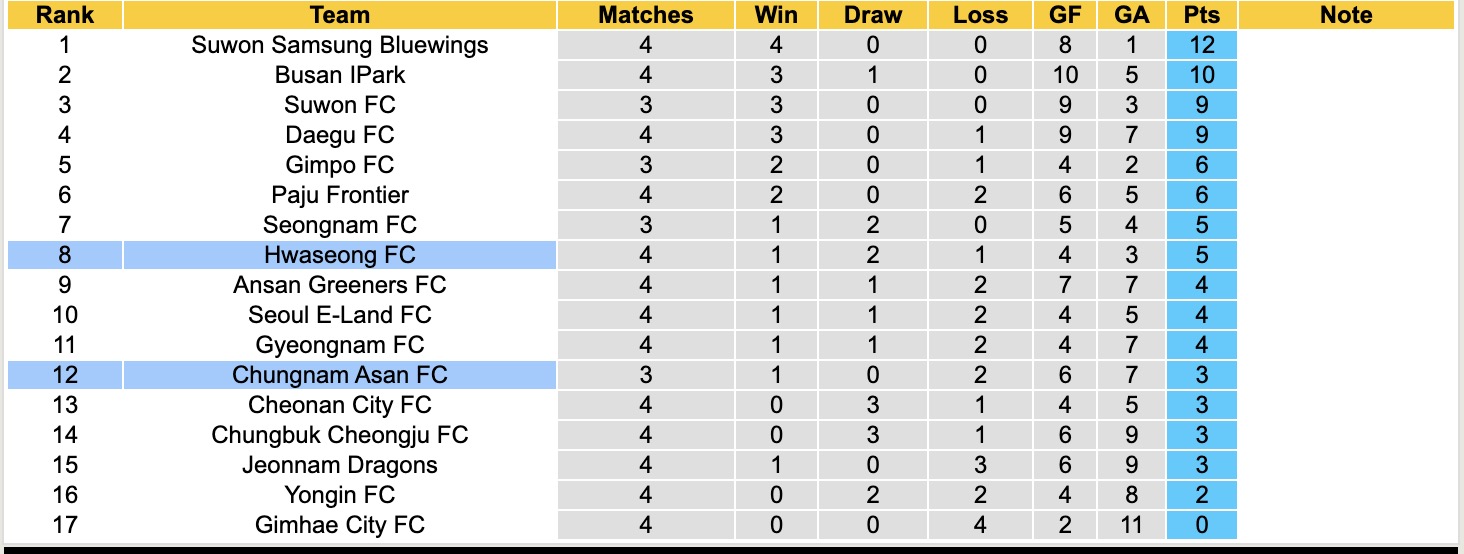Select the Jeonnam Dragons team name

[x=340, y=465]
